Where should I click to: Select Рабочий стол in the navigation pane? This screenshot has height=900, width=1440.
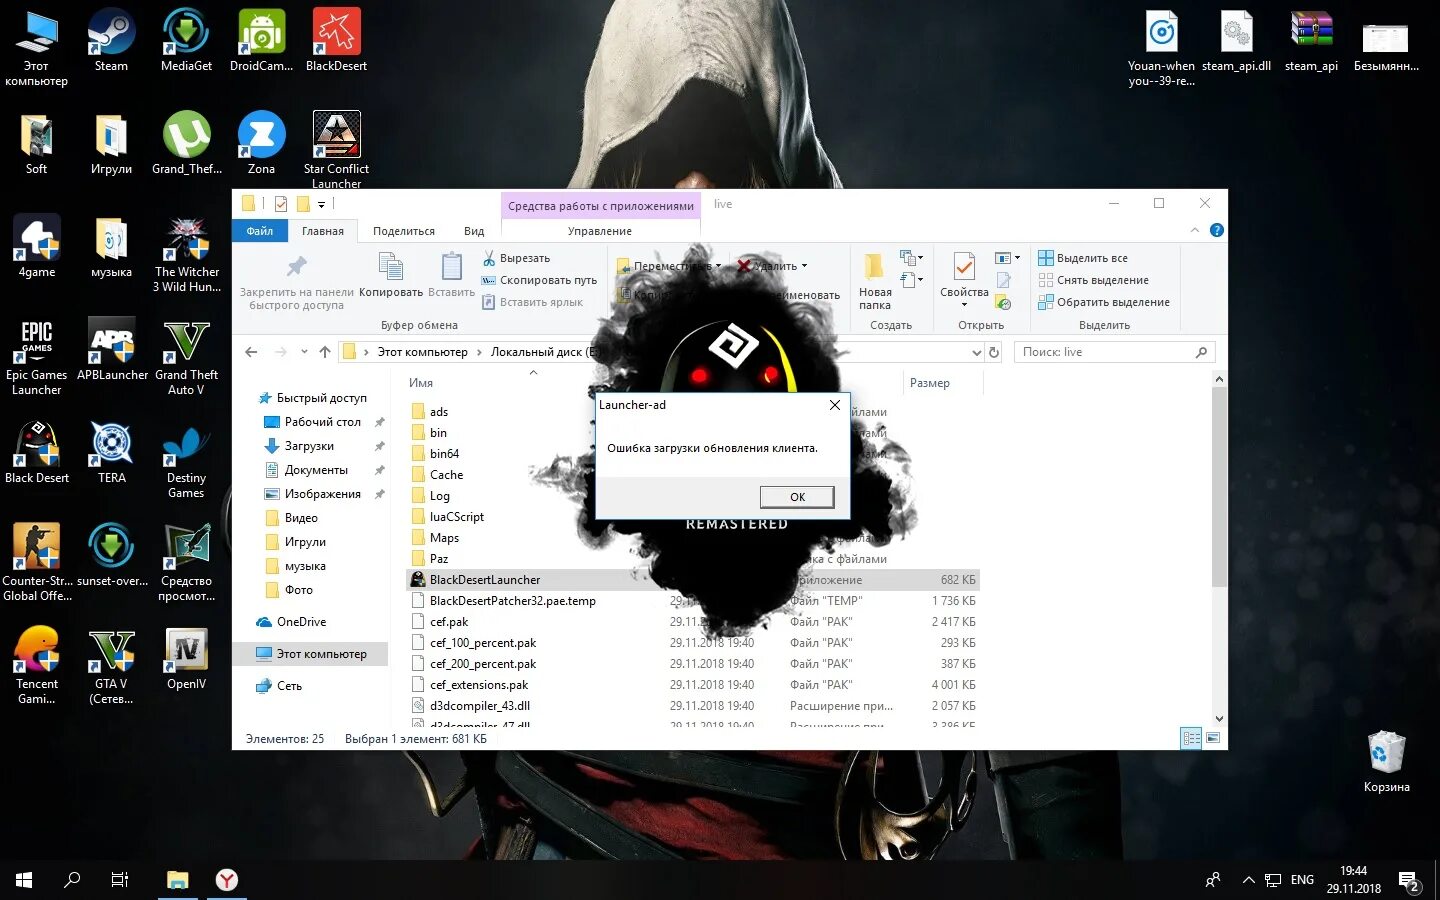322,422
